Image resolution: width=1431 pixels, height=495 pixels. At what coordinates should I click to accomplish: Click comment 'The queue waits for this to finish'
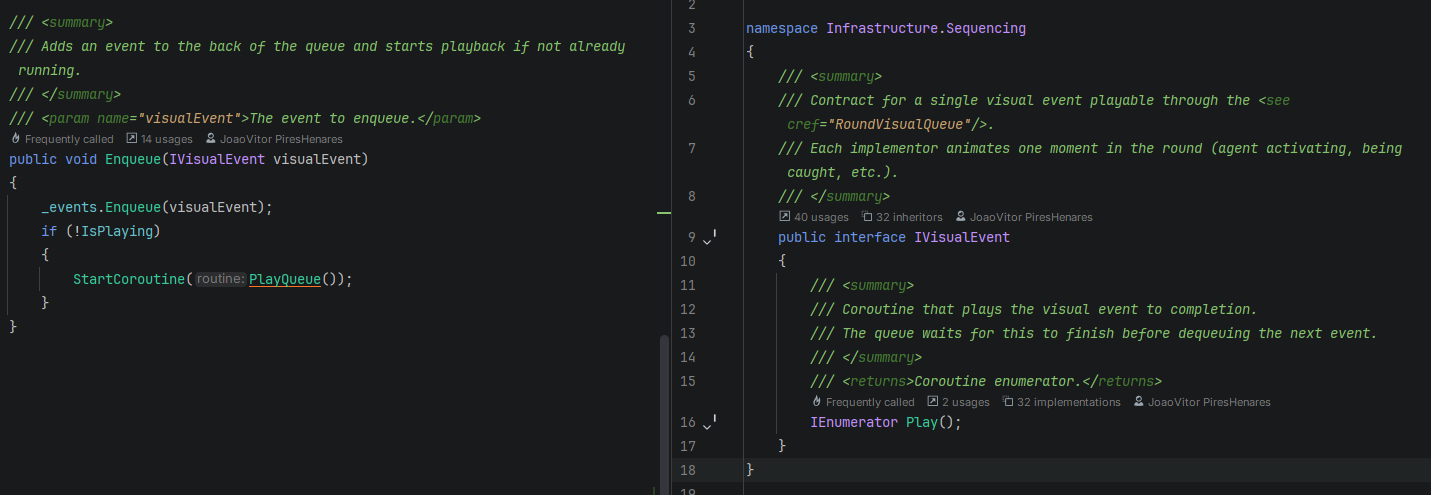[x=978, y=333]
